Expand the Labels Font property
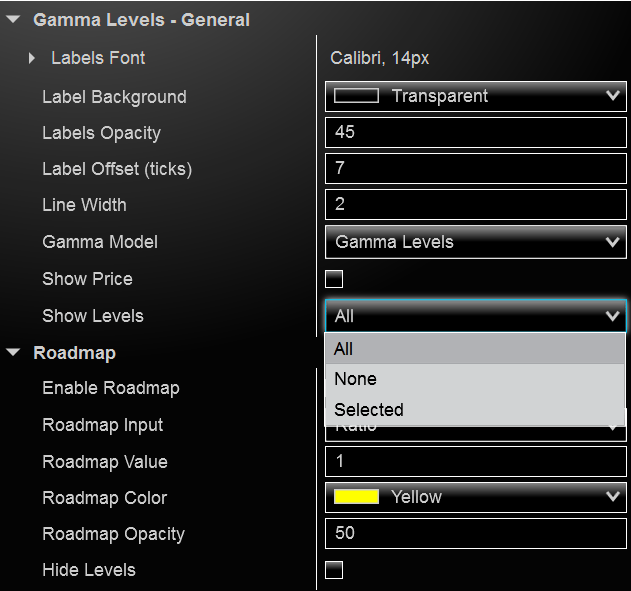 point(32,59)
